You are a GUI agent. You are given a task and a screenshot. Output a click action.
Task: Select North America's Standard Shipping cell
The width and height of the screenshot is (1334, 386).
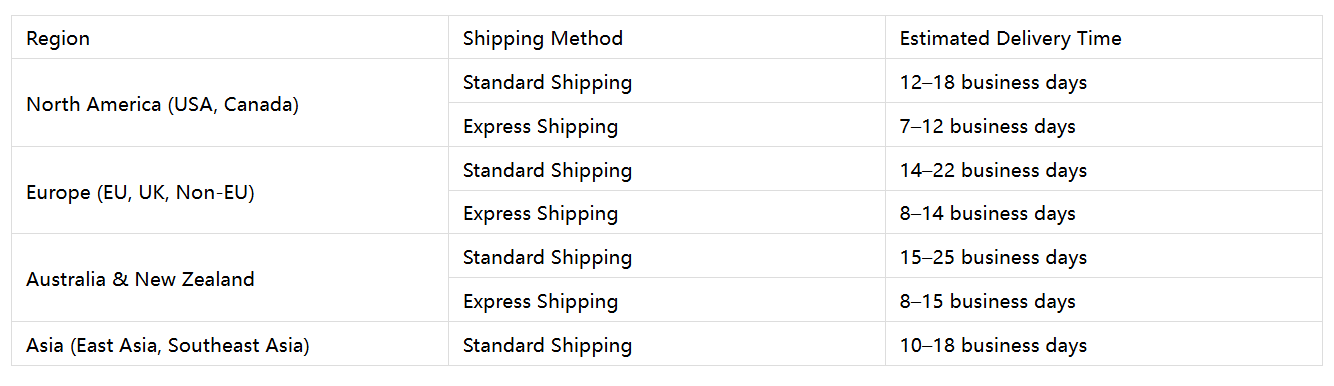click(x=667, y=82)
